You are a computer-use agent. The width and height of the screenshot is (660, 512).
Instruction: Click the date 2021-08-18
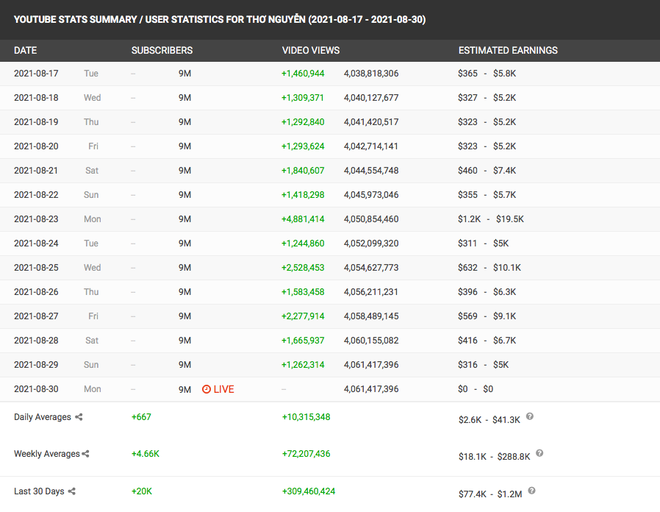click(36, 98)
